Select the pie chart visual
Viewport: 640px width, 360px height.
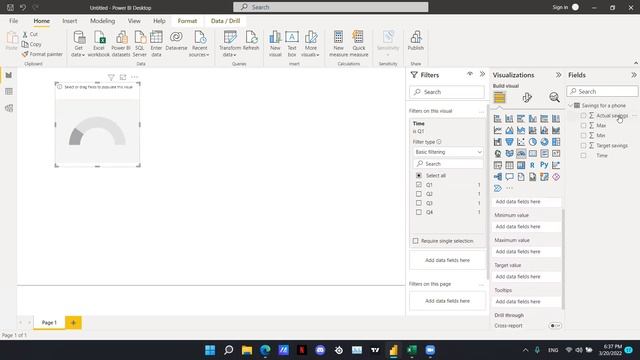click(x=533, y=142)
